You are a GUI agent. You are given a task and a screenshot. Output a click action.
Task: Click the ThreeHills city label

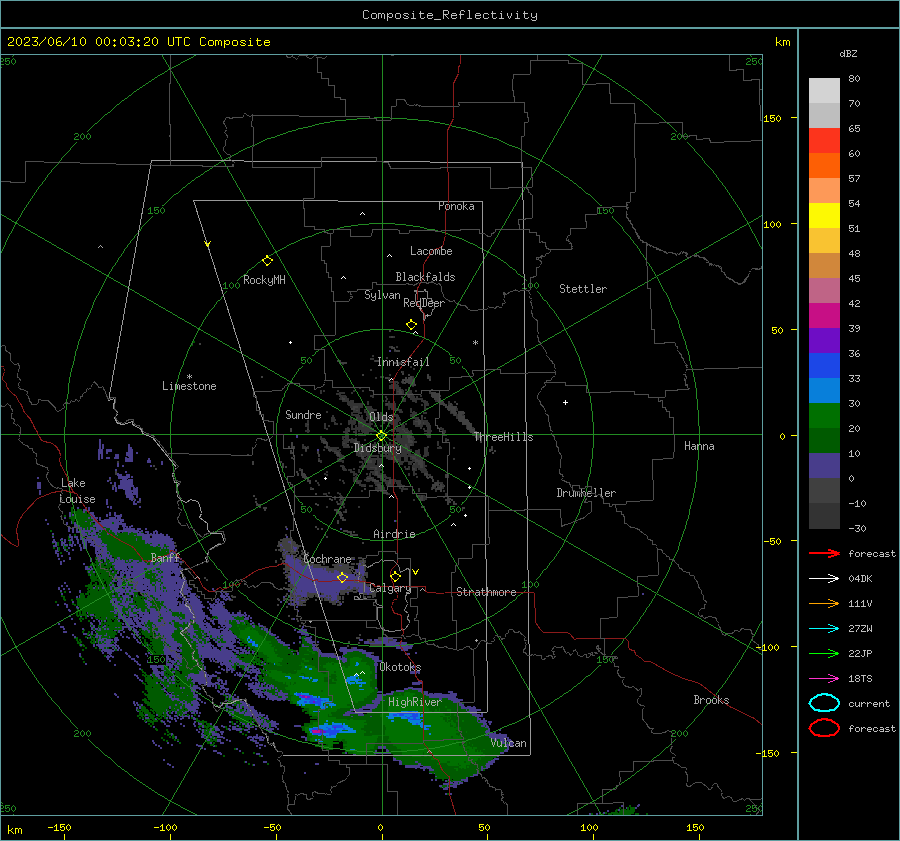click(x=503, y=437)
